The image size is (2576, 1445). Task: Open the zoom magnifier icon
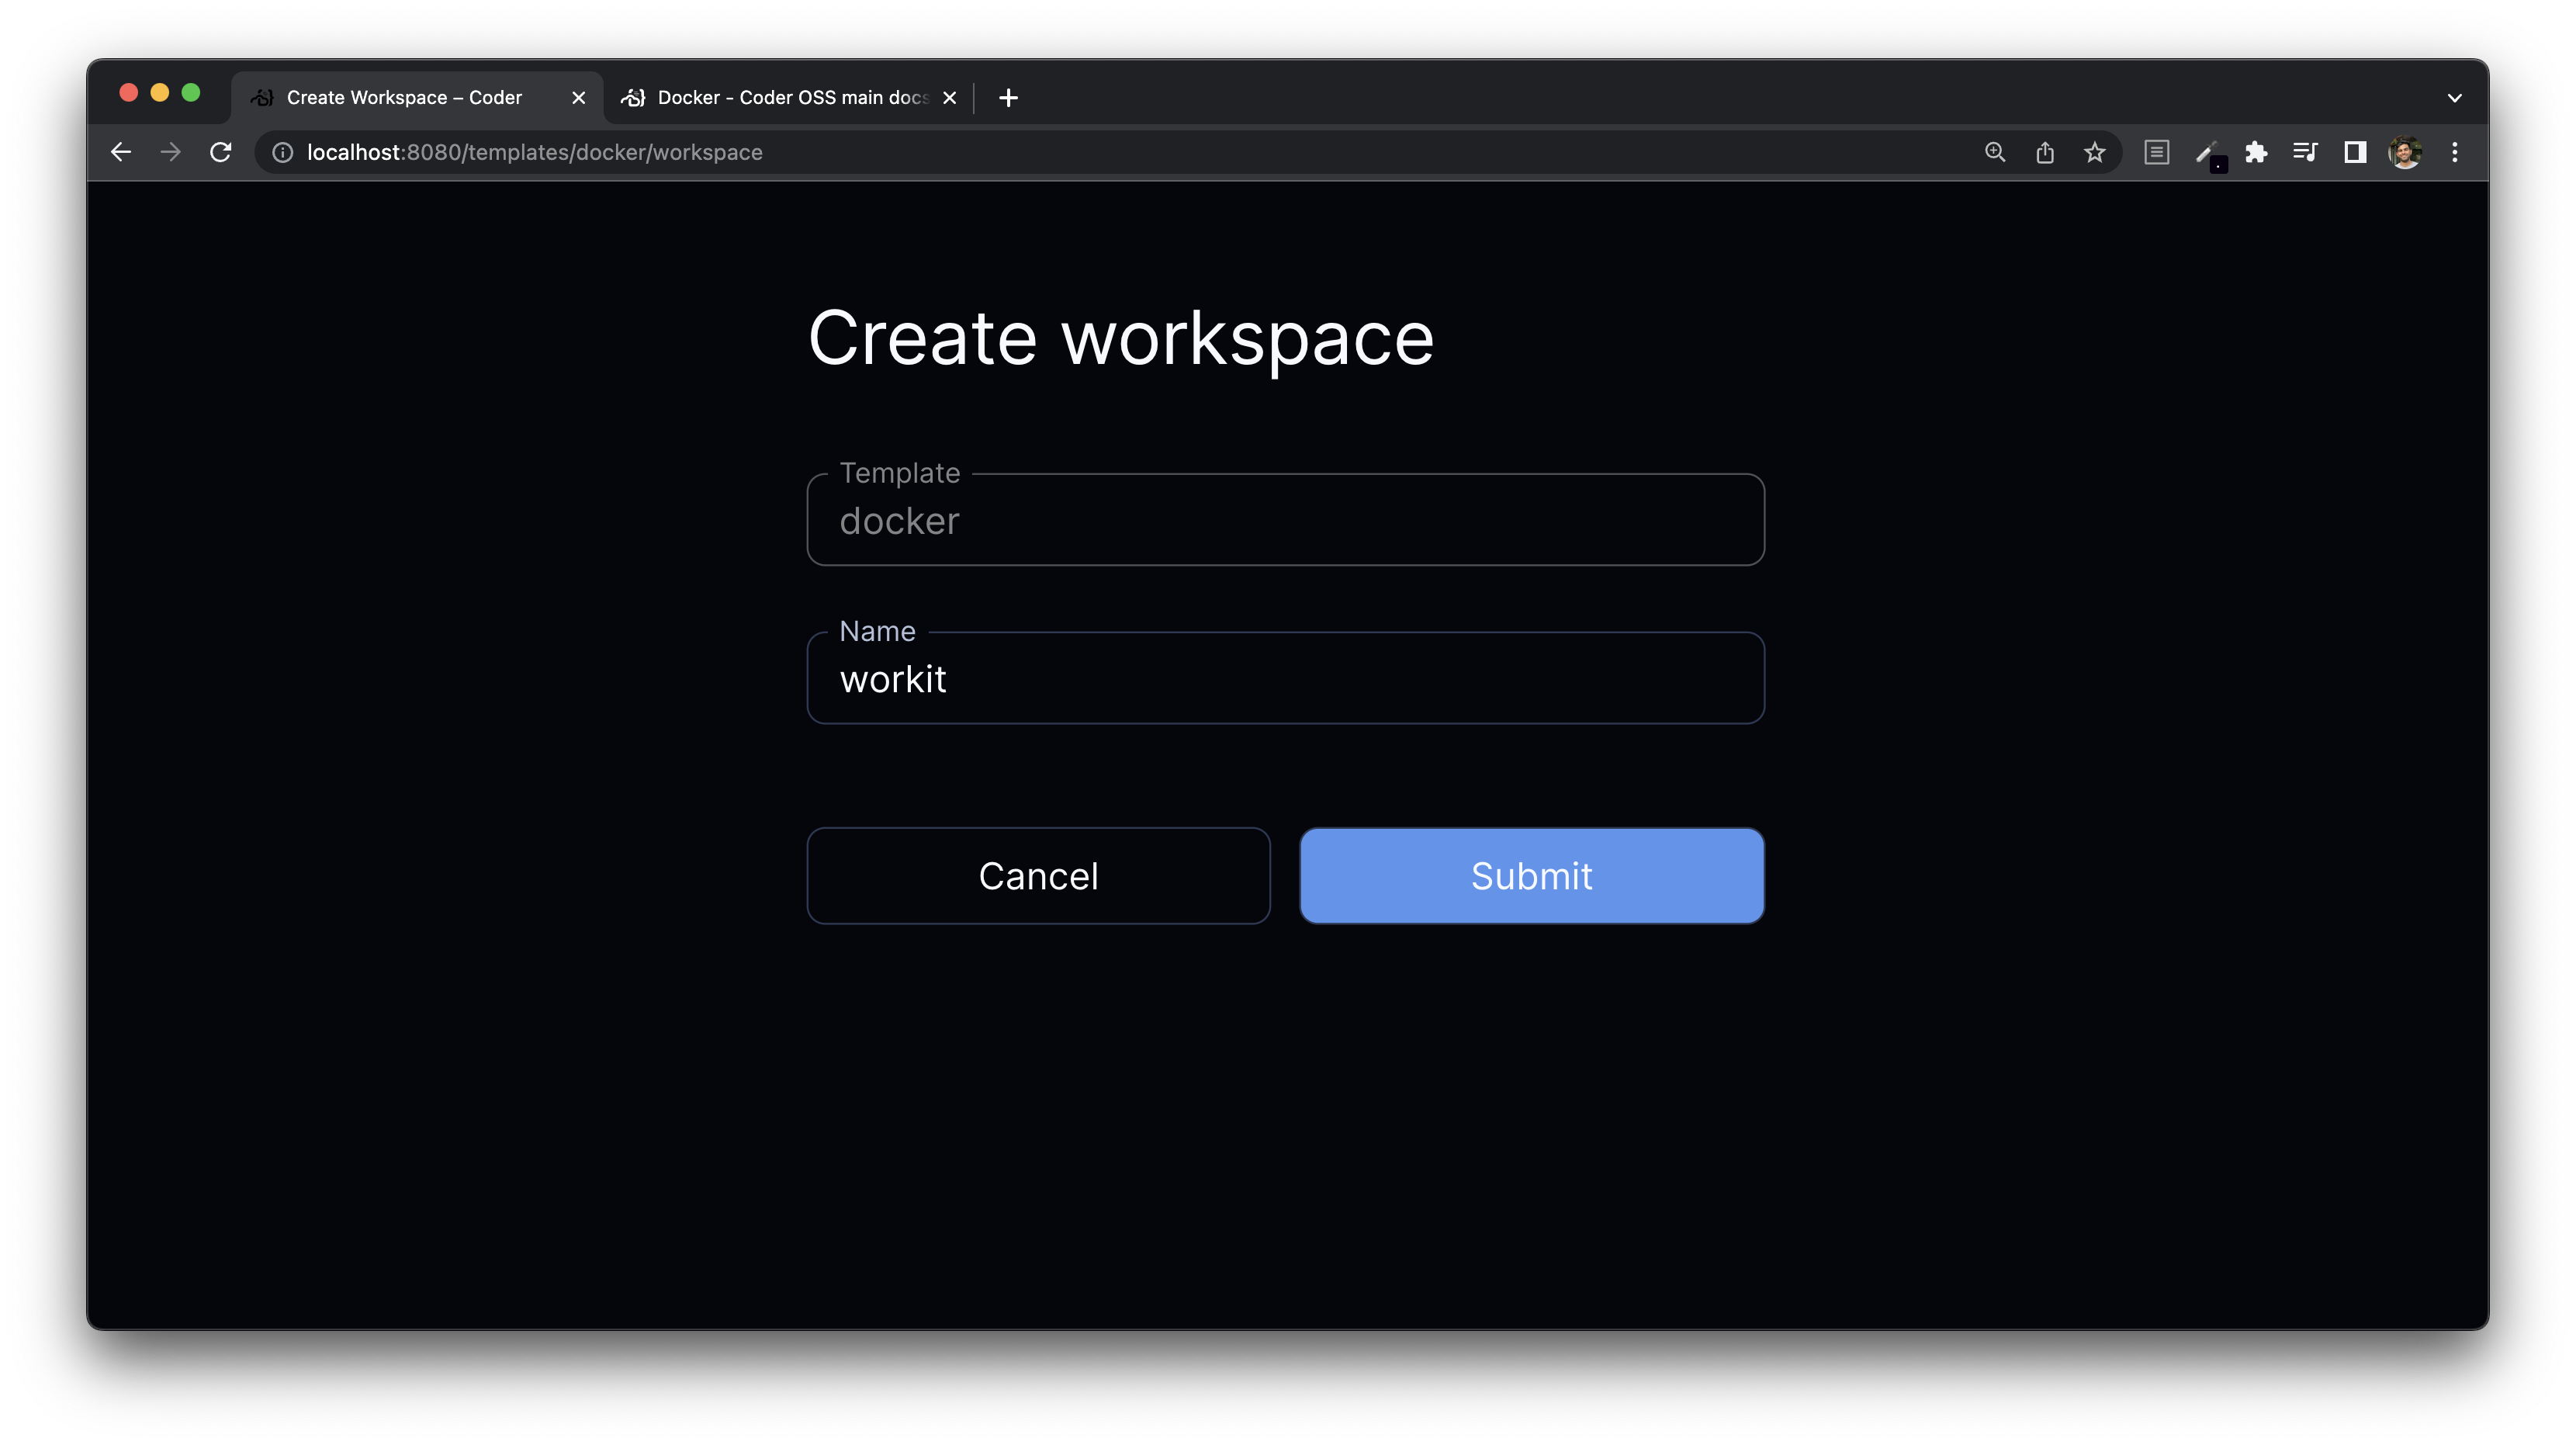click(1995, 152)
